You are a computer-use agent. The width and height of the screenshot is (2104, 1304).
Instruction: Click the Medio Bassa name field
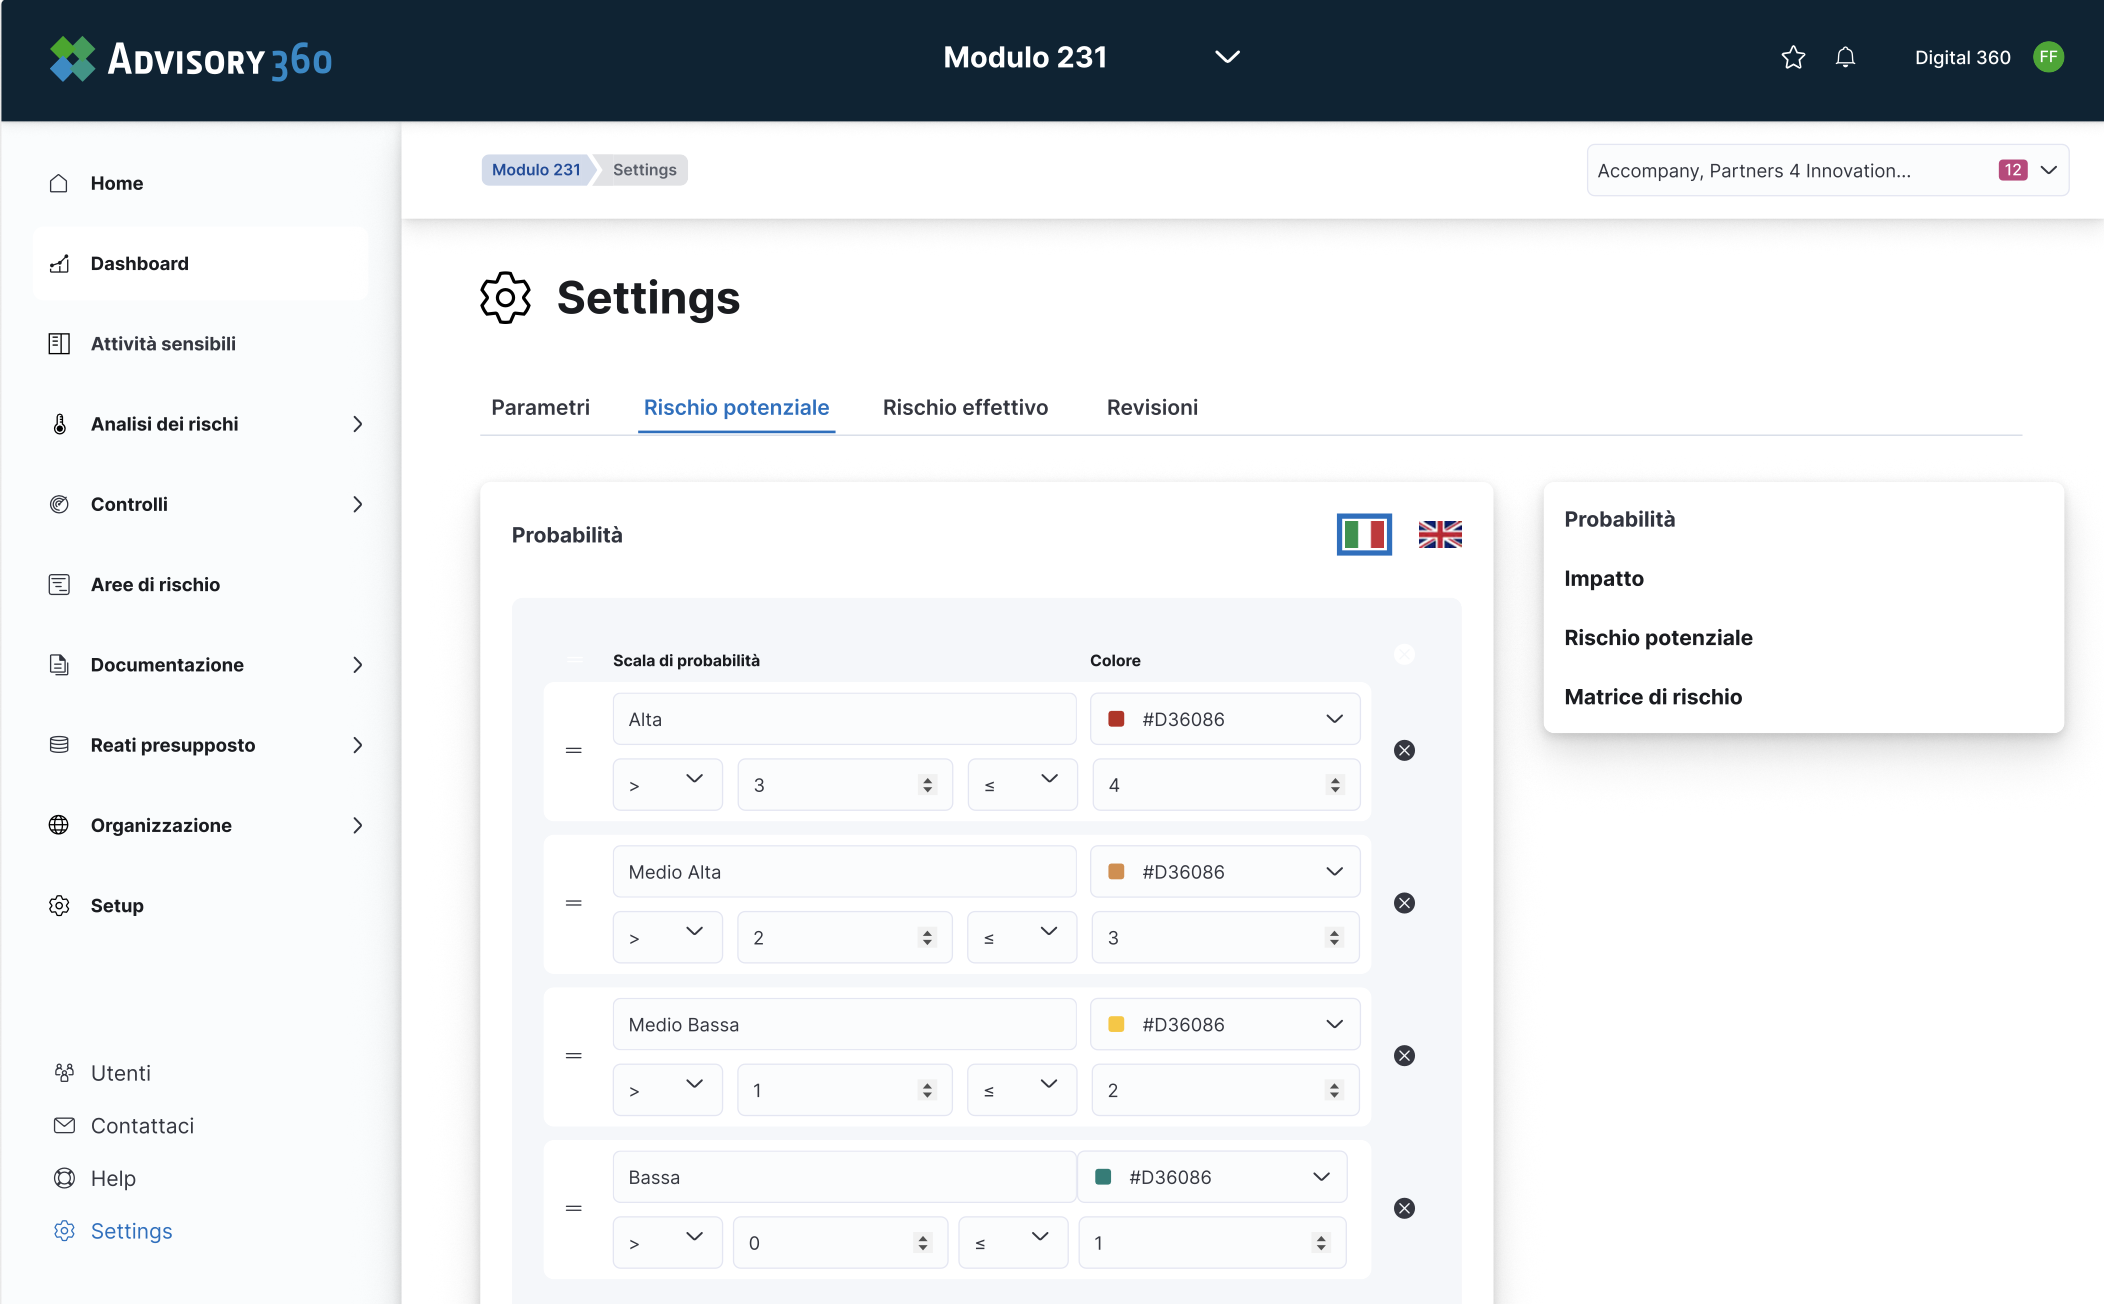pyautogui.click(x=844, y=1025)
